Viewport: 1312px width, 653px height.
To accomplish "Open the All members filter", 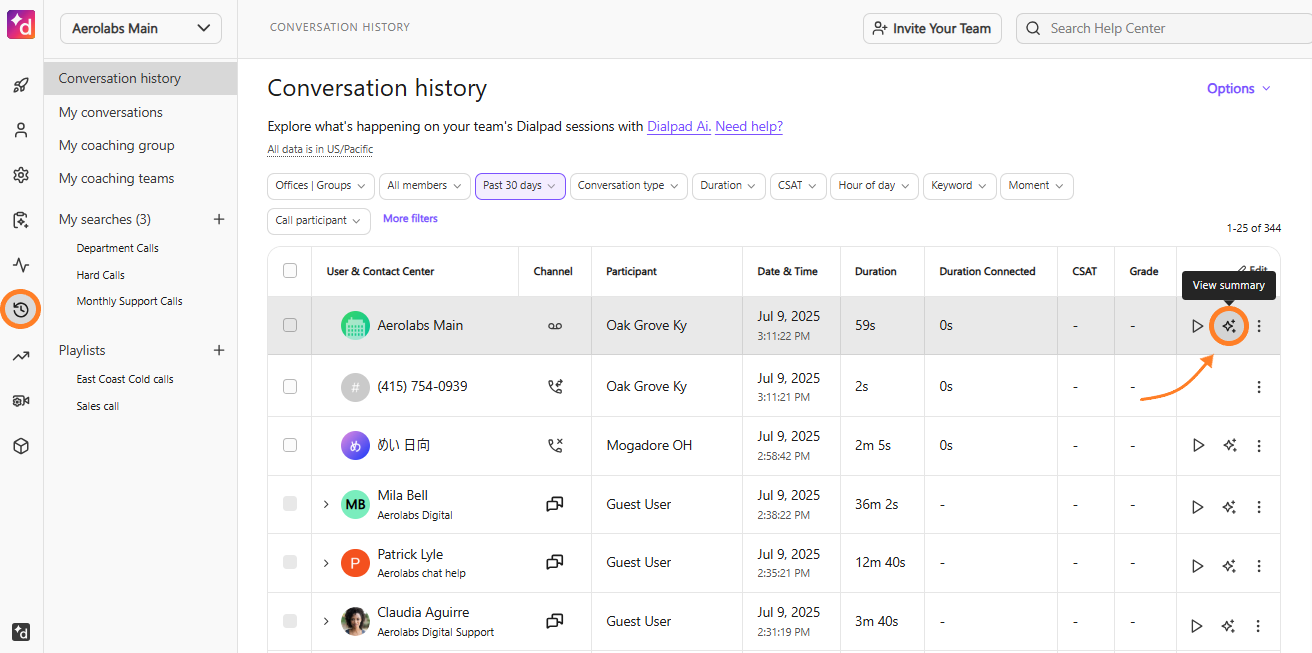I will click(x=425, y=186).
